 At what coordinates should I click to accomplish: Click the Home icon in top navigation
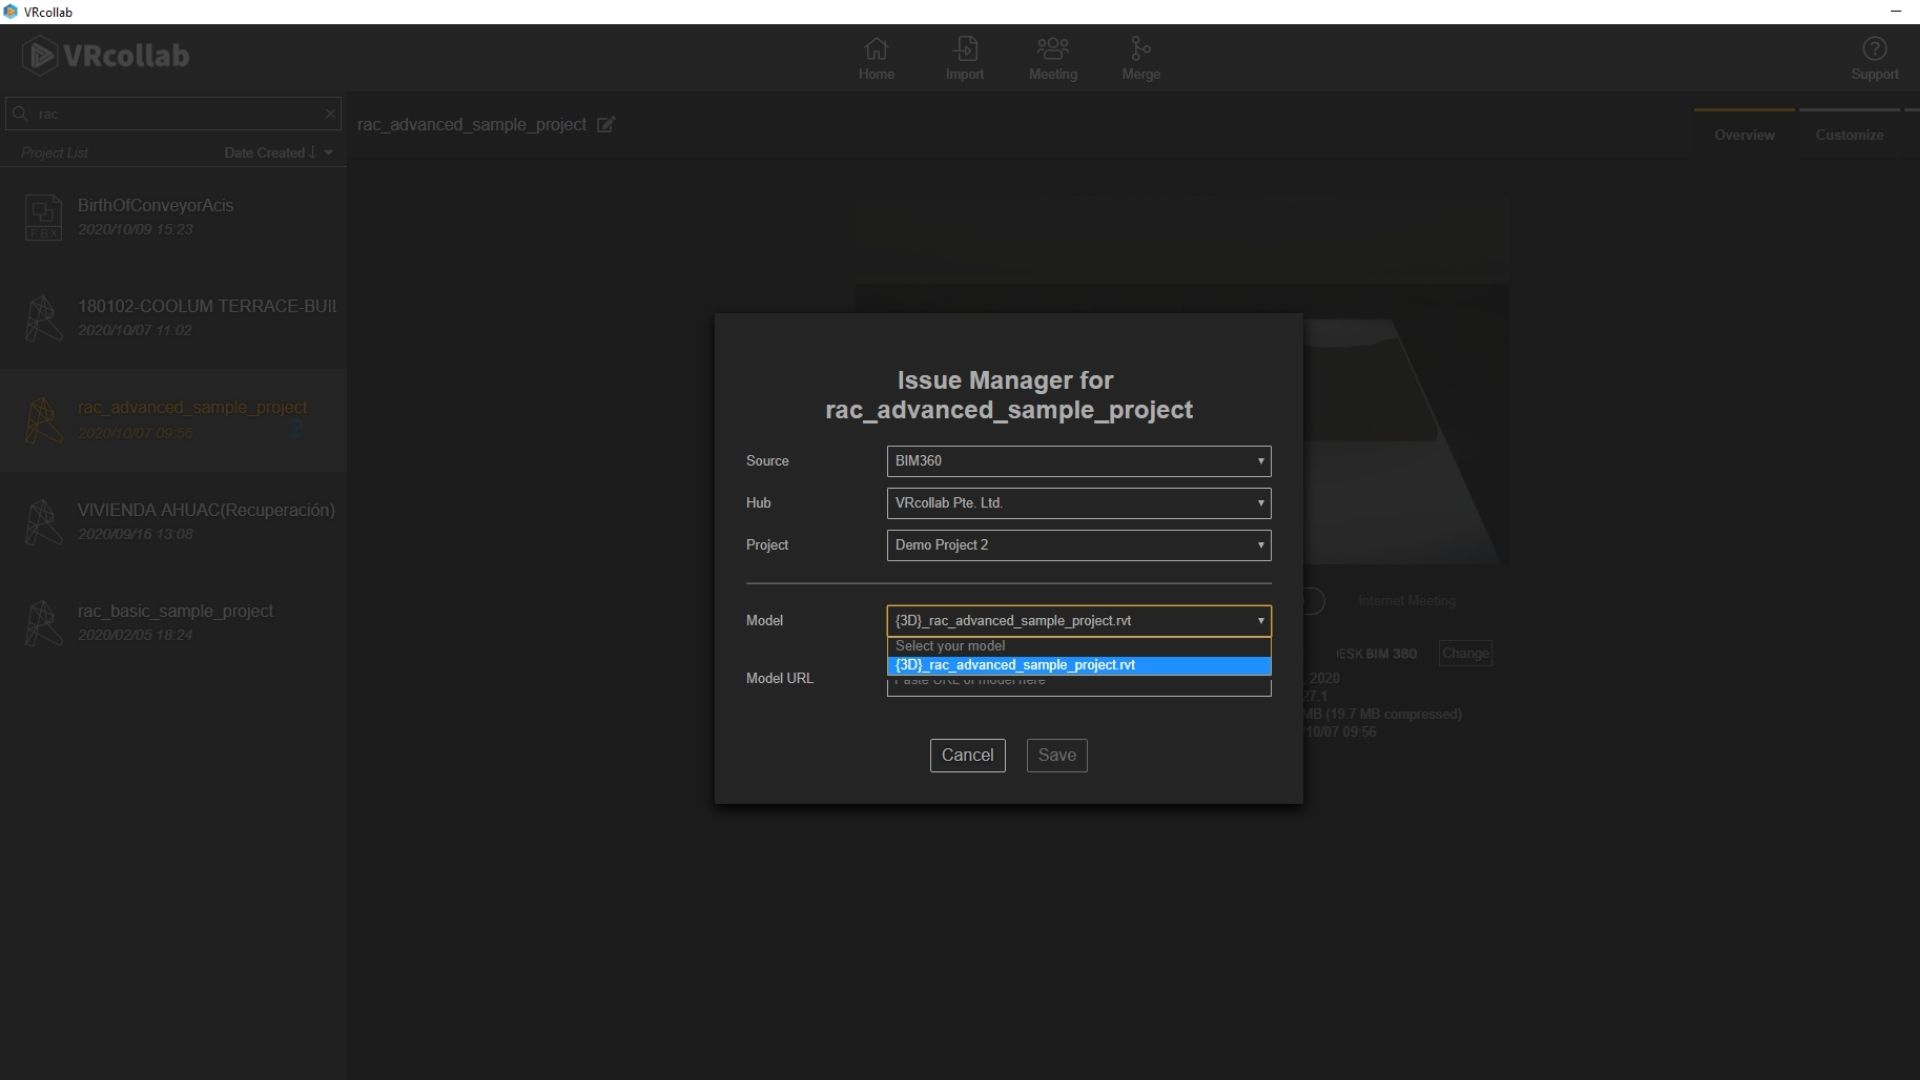(876, 48)
